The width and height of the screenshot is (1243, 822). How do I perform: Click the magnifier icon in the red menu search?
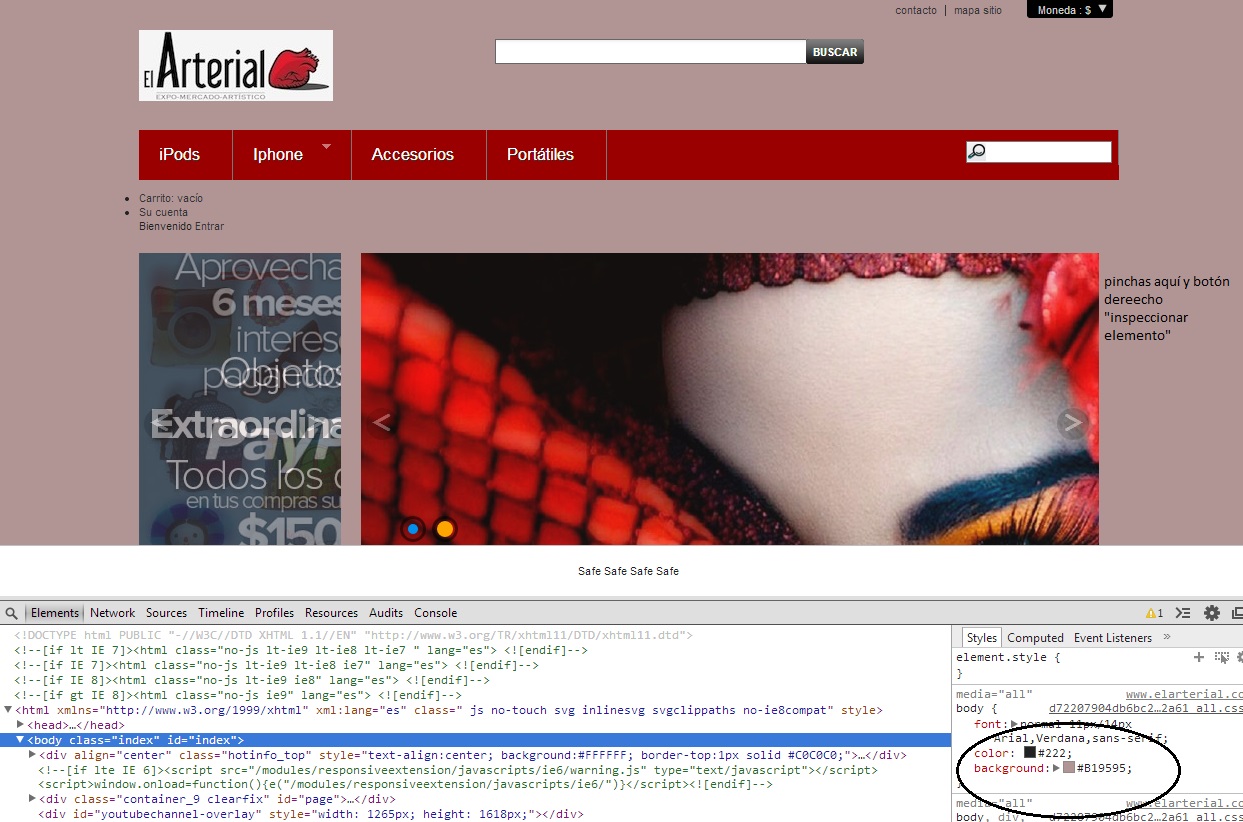pyautogui.click(x=977, y=152)
